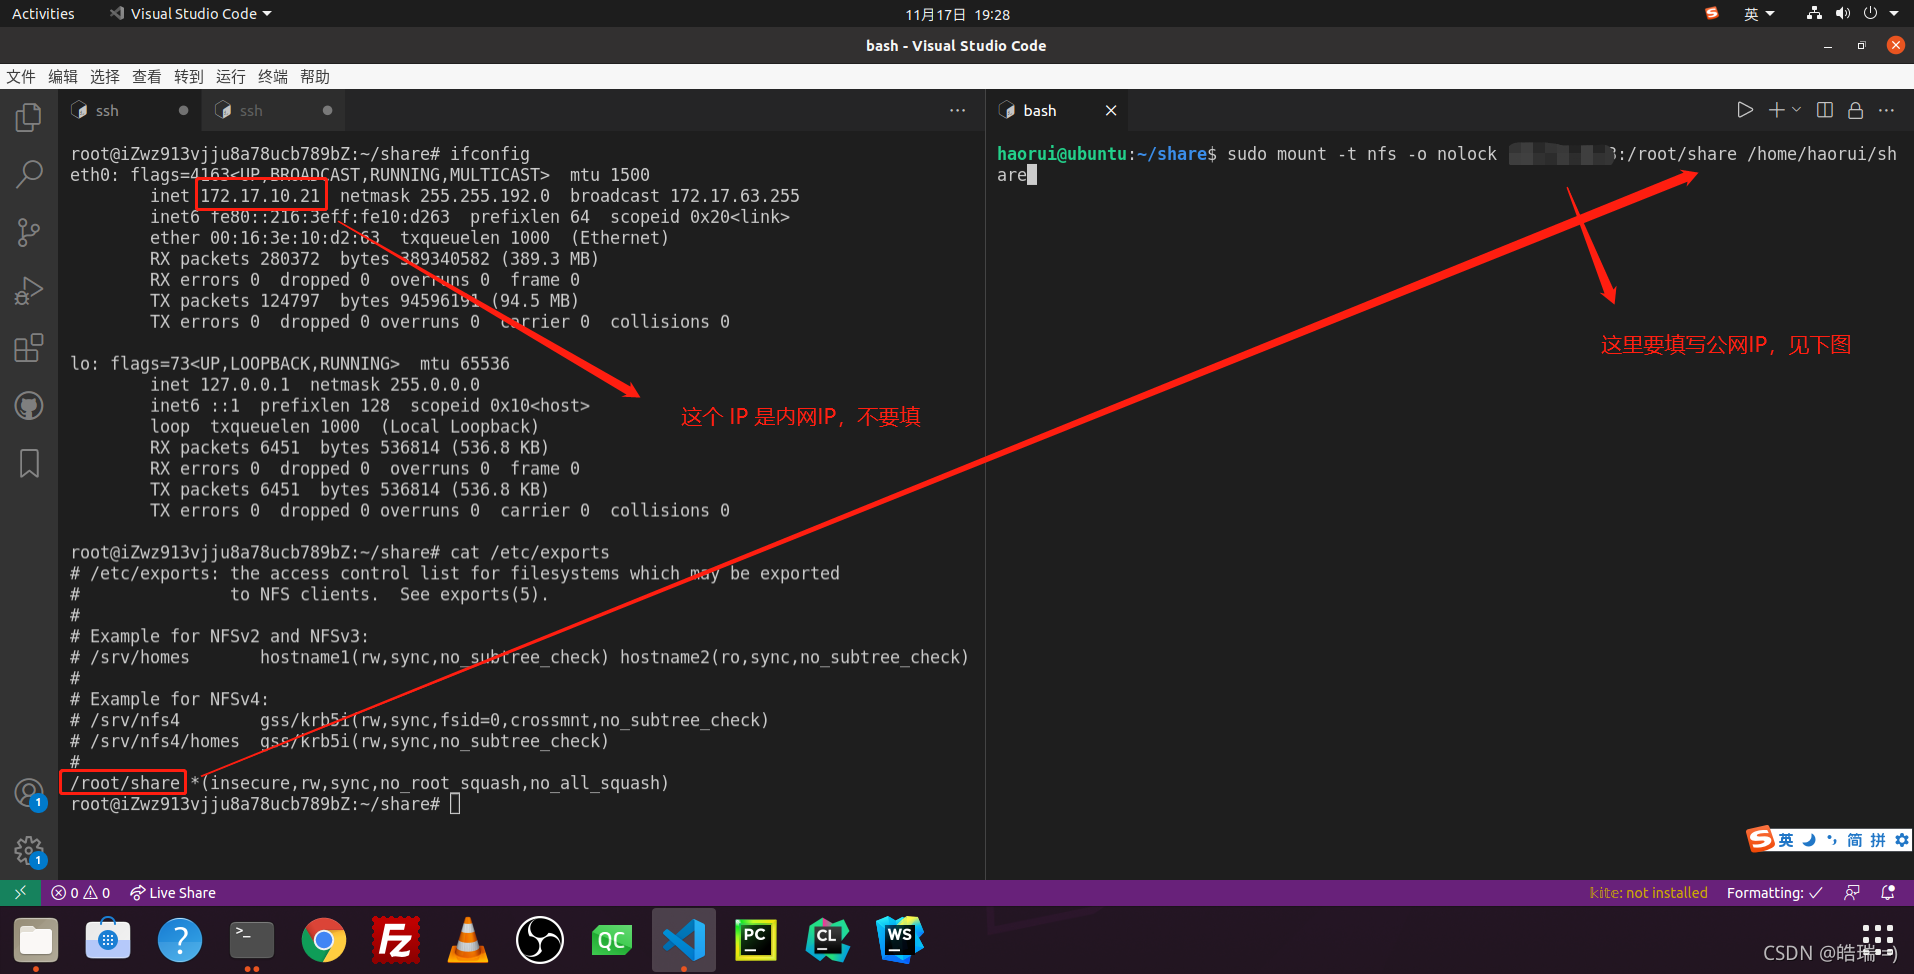This screenshot has height=974, width=1914.
Task: Open the Accounts menu icon
Action: (x=29, y=794)
